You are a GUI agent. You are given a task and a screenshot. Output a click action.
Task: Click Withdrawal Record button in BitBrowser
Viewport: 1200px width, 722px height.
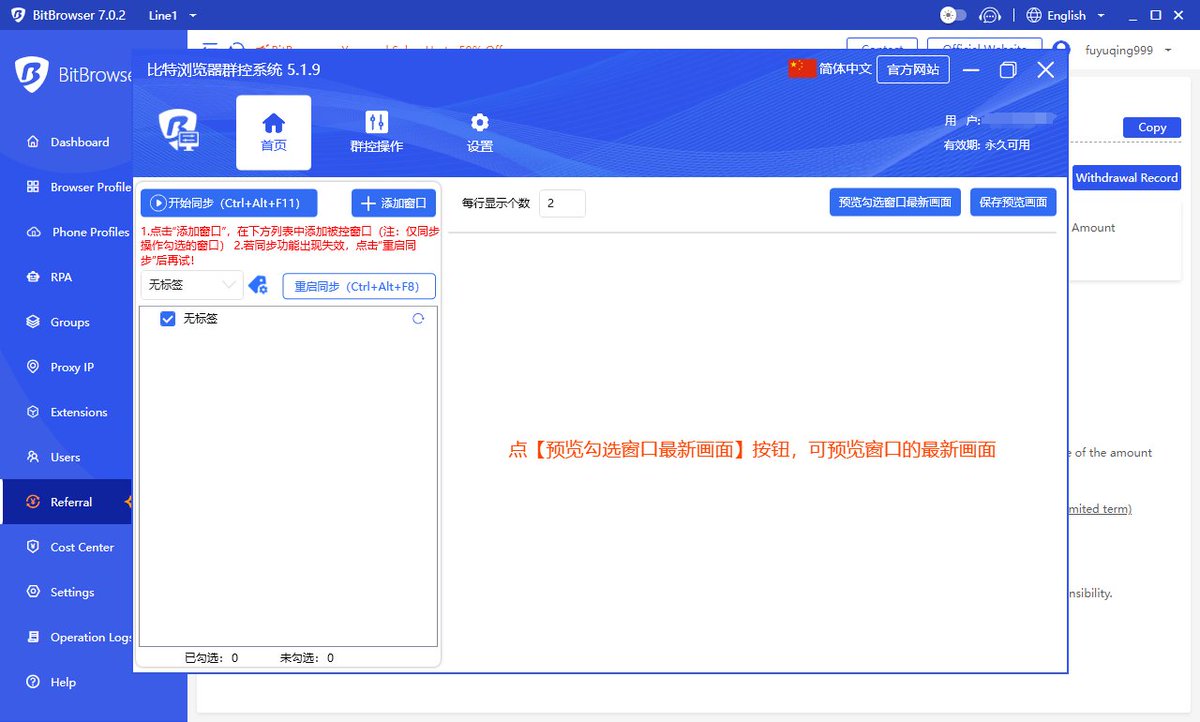1126,177
